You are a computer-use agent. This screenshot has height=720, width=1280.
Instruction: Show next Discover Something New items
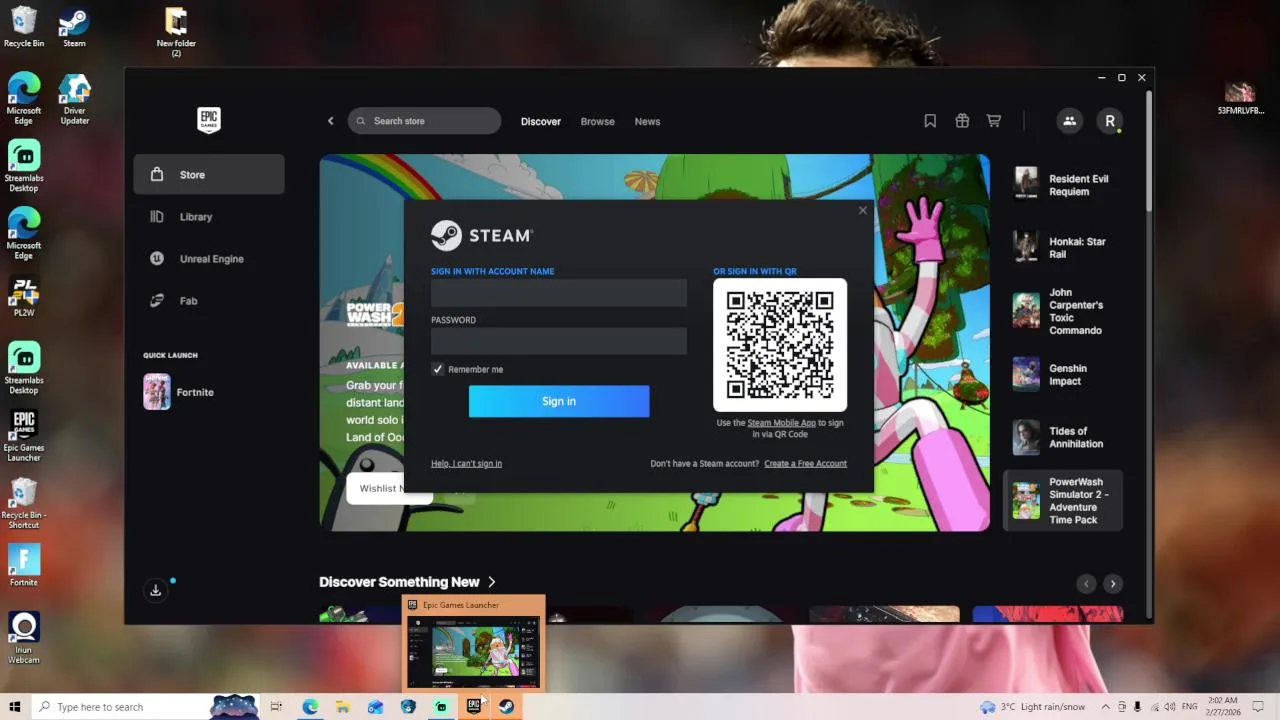[x=1113, y=584]
